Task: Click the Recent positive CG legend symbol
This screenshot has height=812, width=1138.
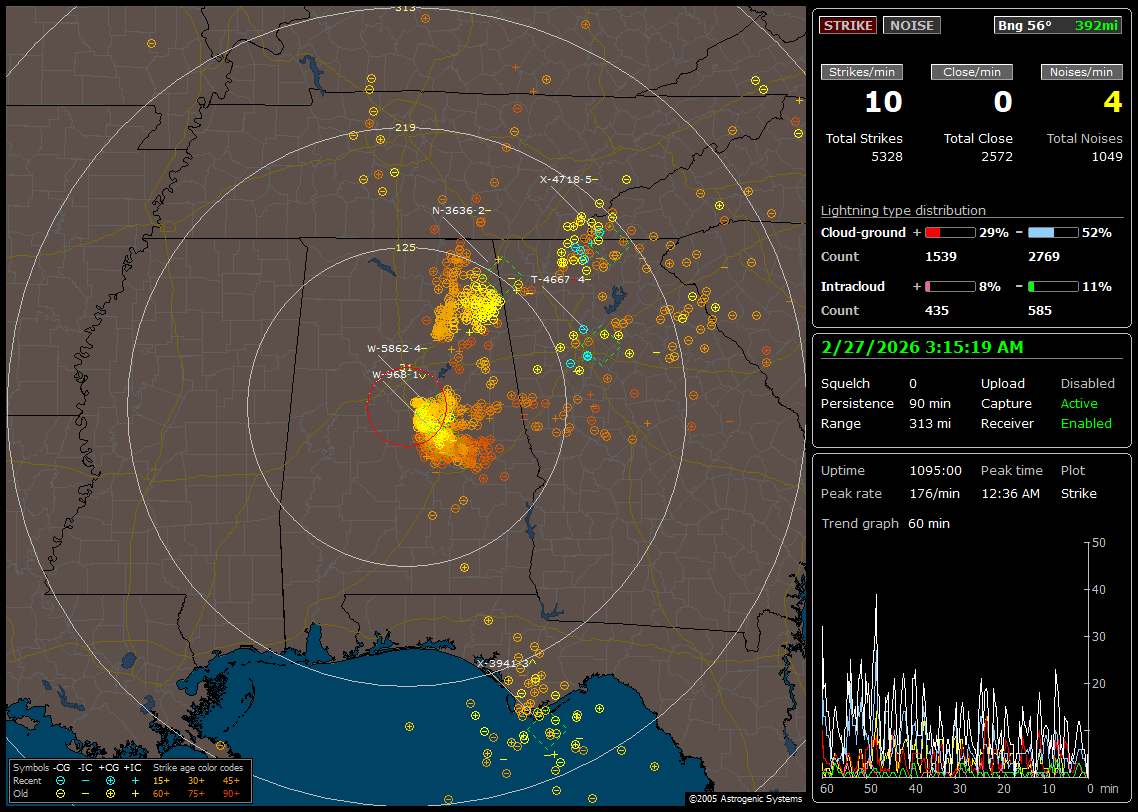Action: (110, 780)
